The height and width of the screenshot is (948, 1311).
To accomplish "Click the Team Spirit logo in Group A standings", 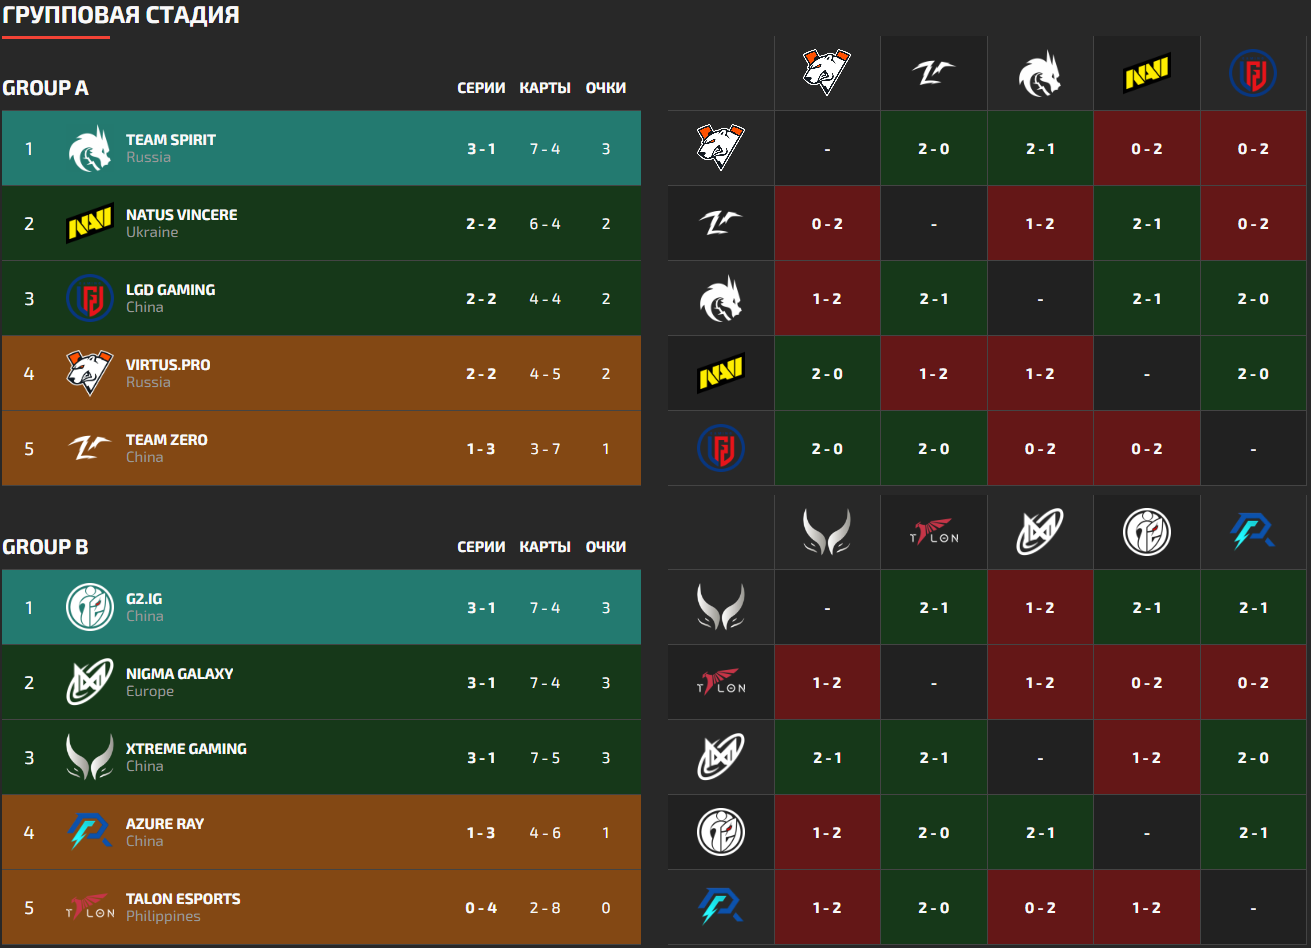I will click(90, 149).
